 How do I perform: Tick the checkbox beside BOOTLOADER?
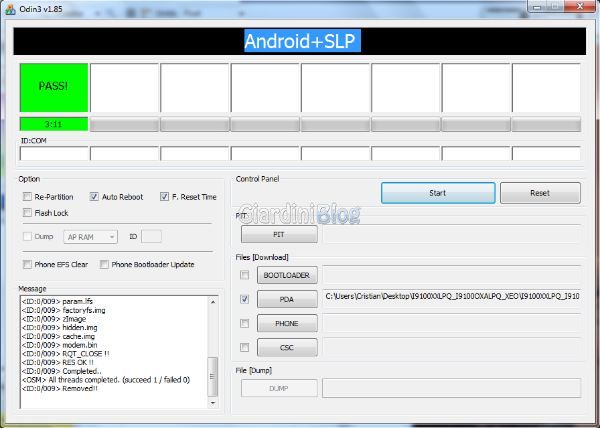[x=244, y=275]
